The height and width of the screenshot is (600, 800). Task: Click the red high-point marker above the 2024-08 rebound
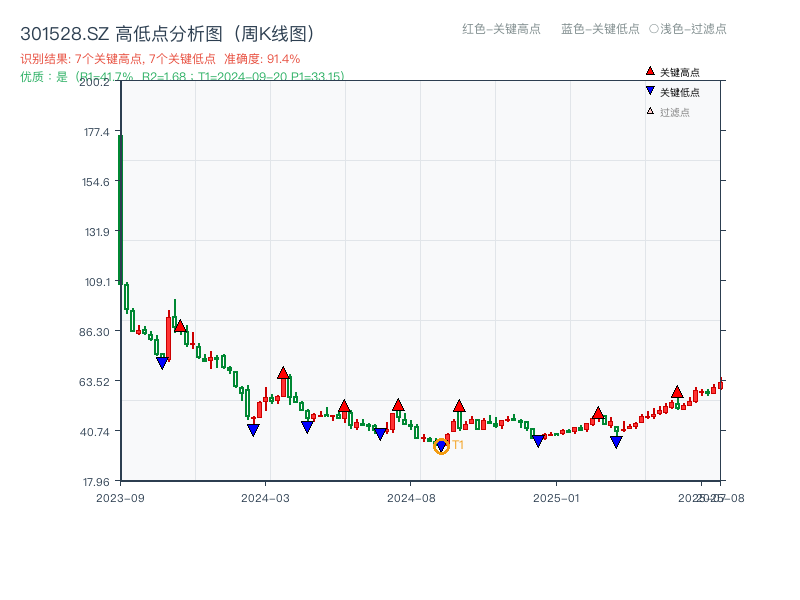coord(460,406)
